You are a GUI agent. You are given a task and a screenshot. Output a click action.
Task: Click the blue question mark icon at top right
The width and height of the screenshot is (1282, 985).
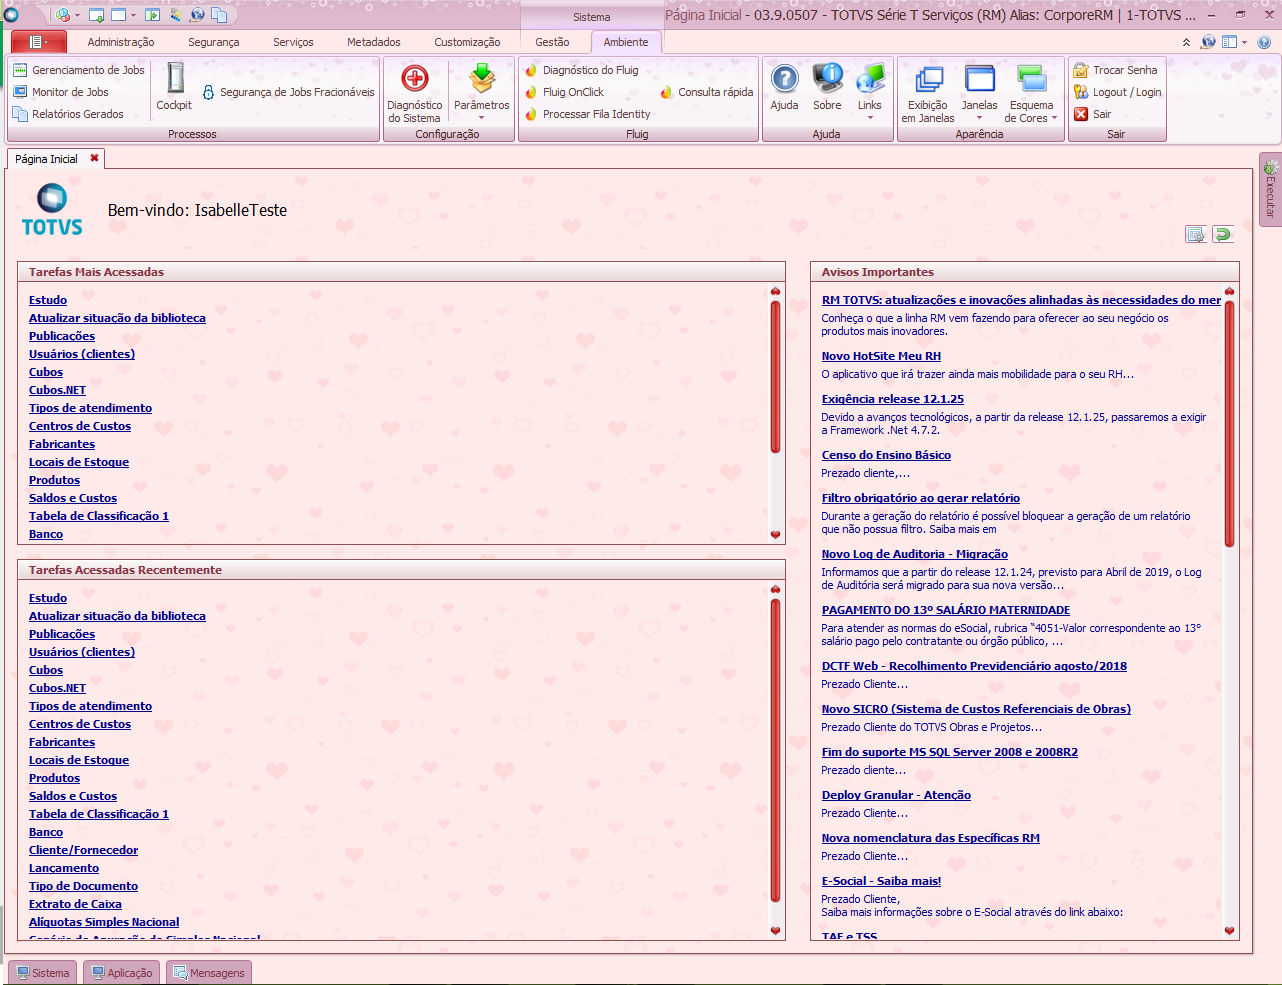pyautogui.click(x=1264, y=42)
